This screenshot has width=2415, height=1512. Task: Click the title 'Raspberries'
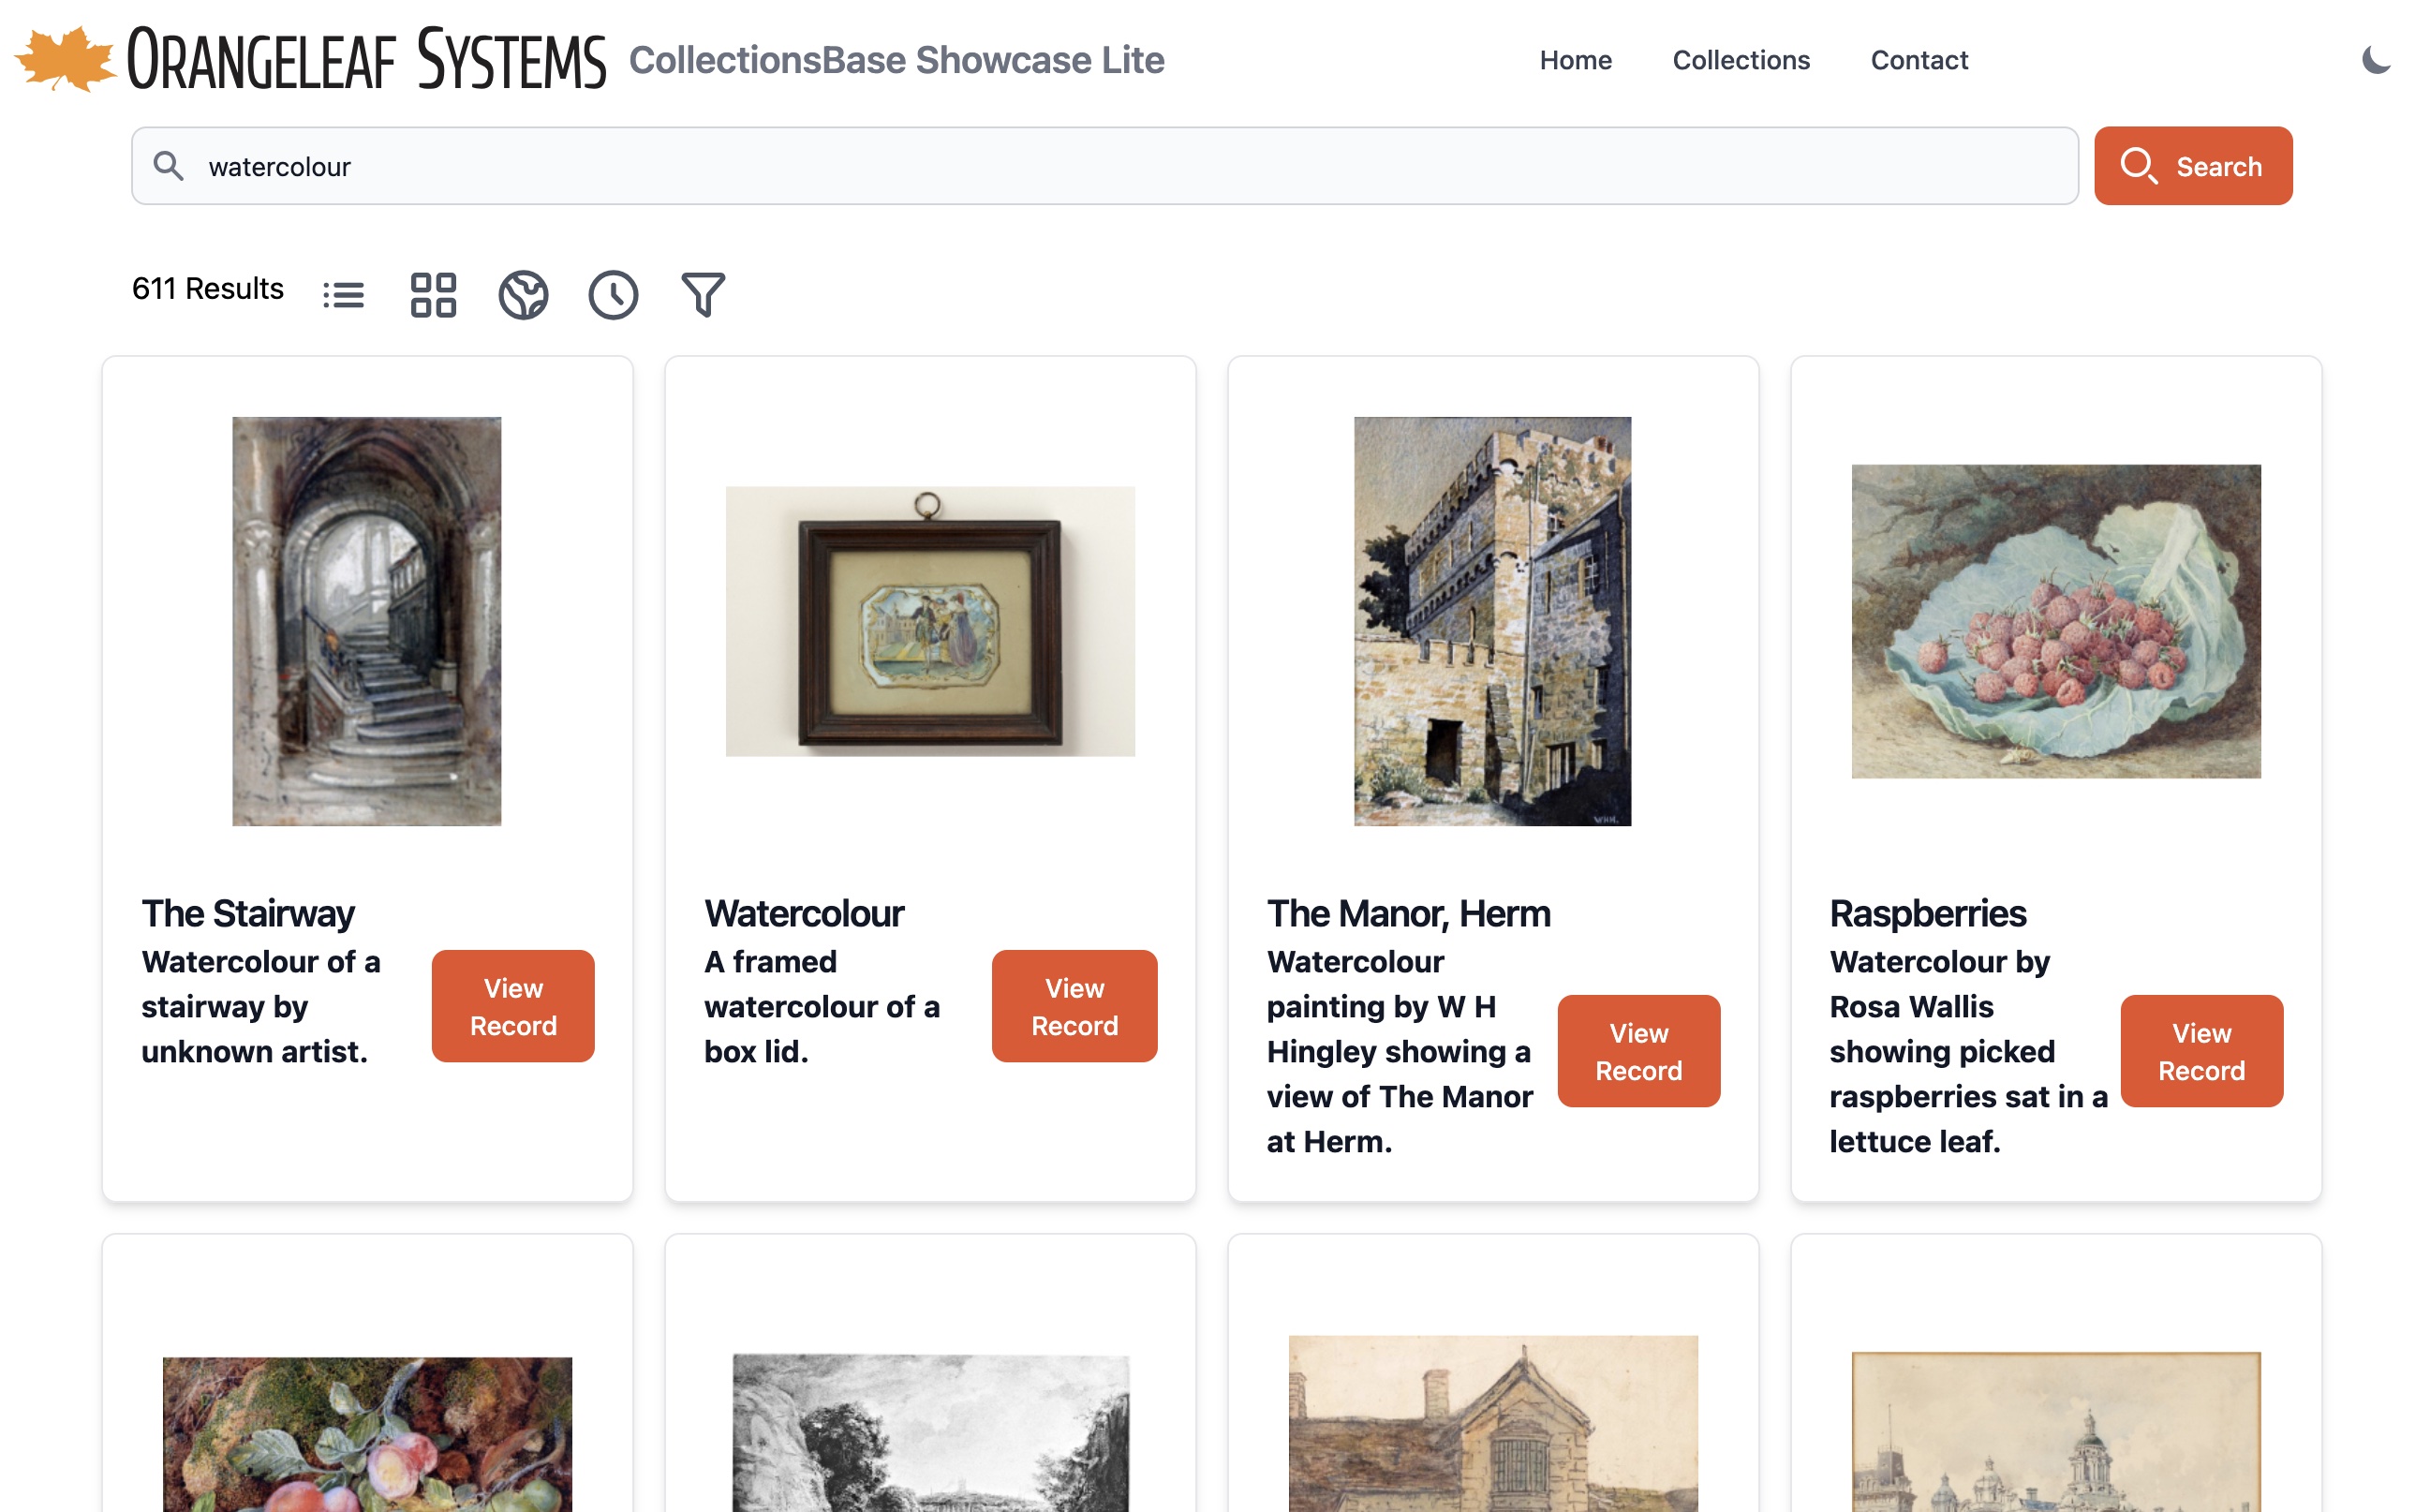point(1927,913)
